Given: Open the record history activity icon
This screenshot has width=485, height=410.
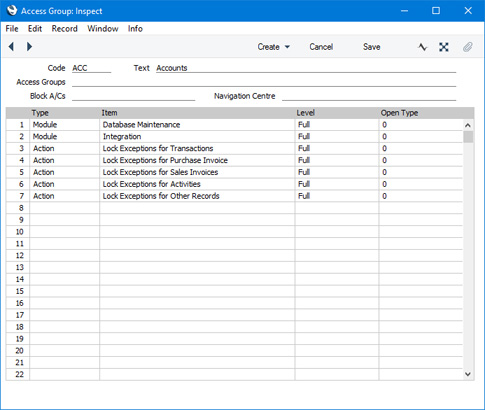Looking at the screenshot, I should [422, 47].
